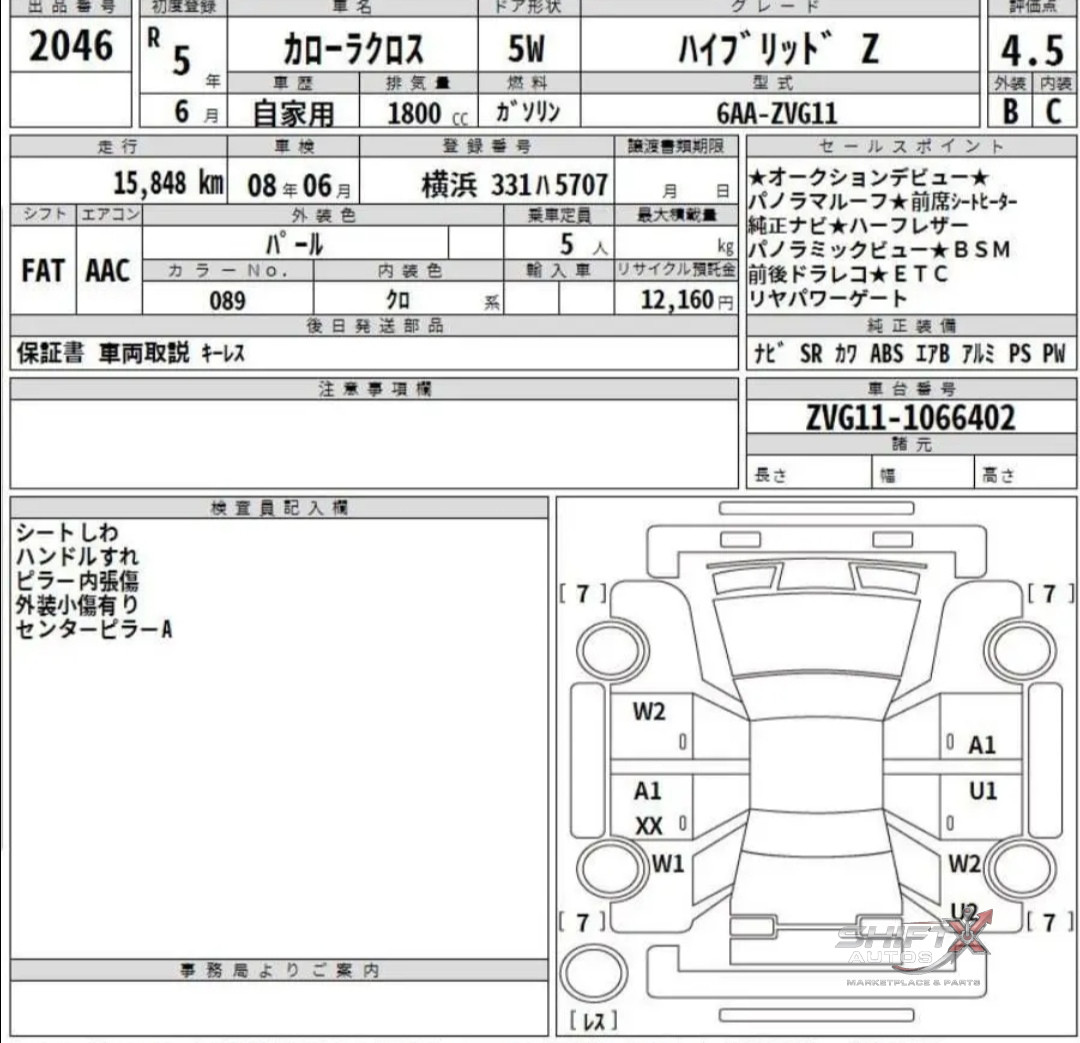Screen dimensions: 1080x1043
Task: Select the interior grade letter C
Action: (1054, 112)
